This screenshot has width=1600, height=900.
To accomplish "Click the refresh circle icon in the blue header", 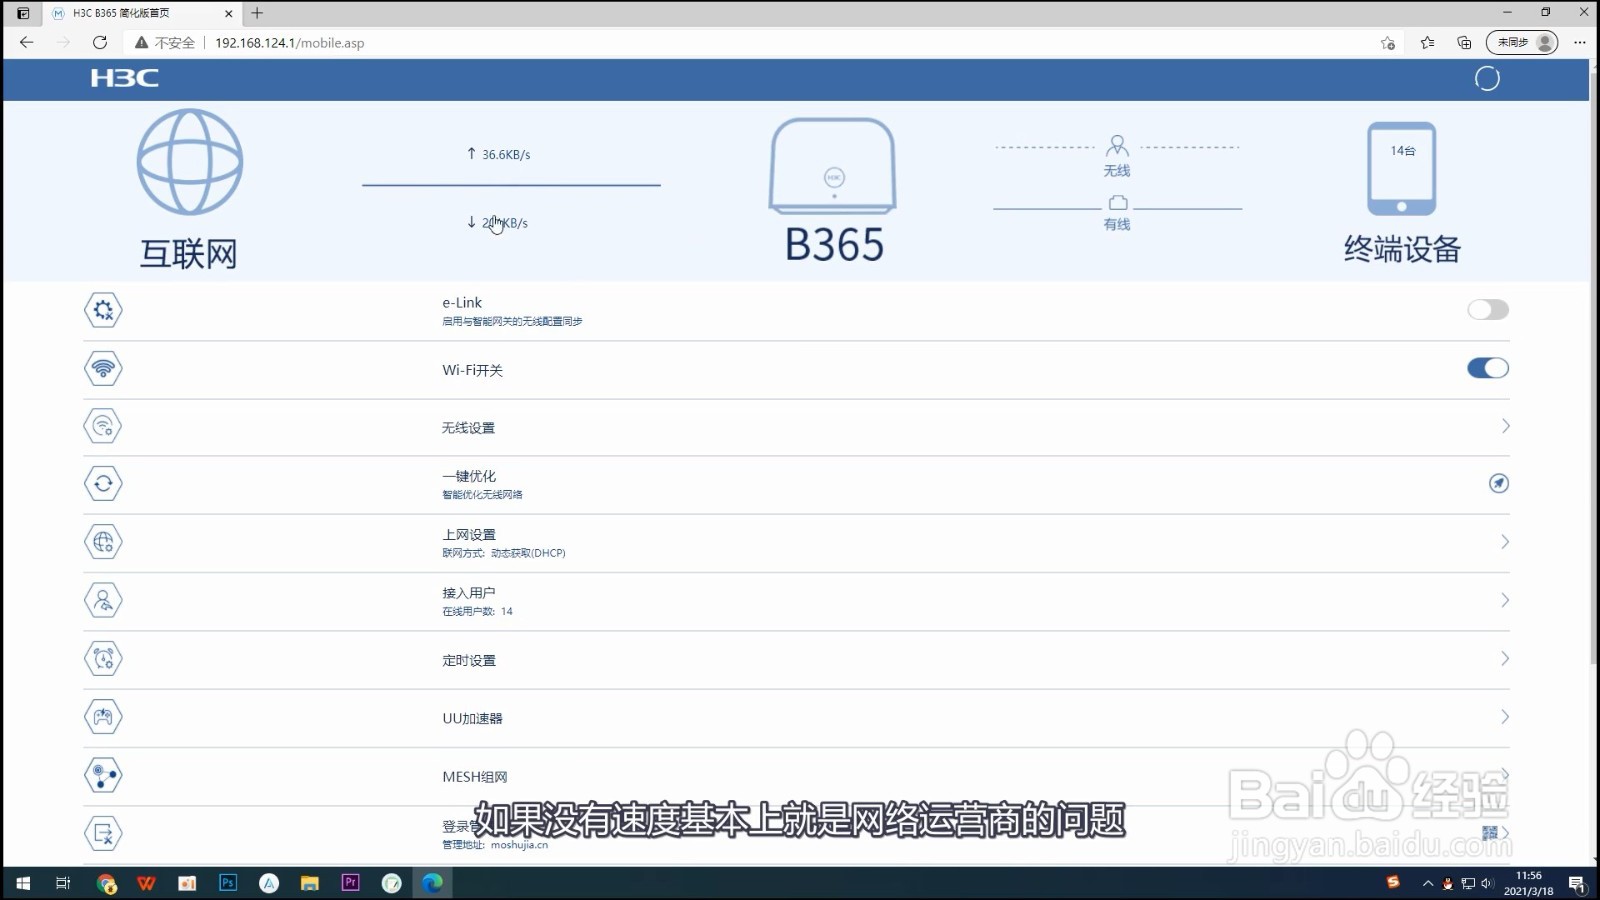I will [x=1487, y=79].
